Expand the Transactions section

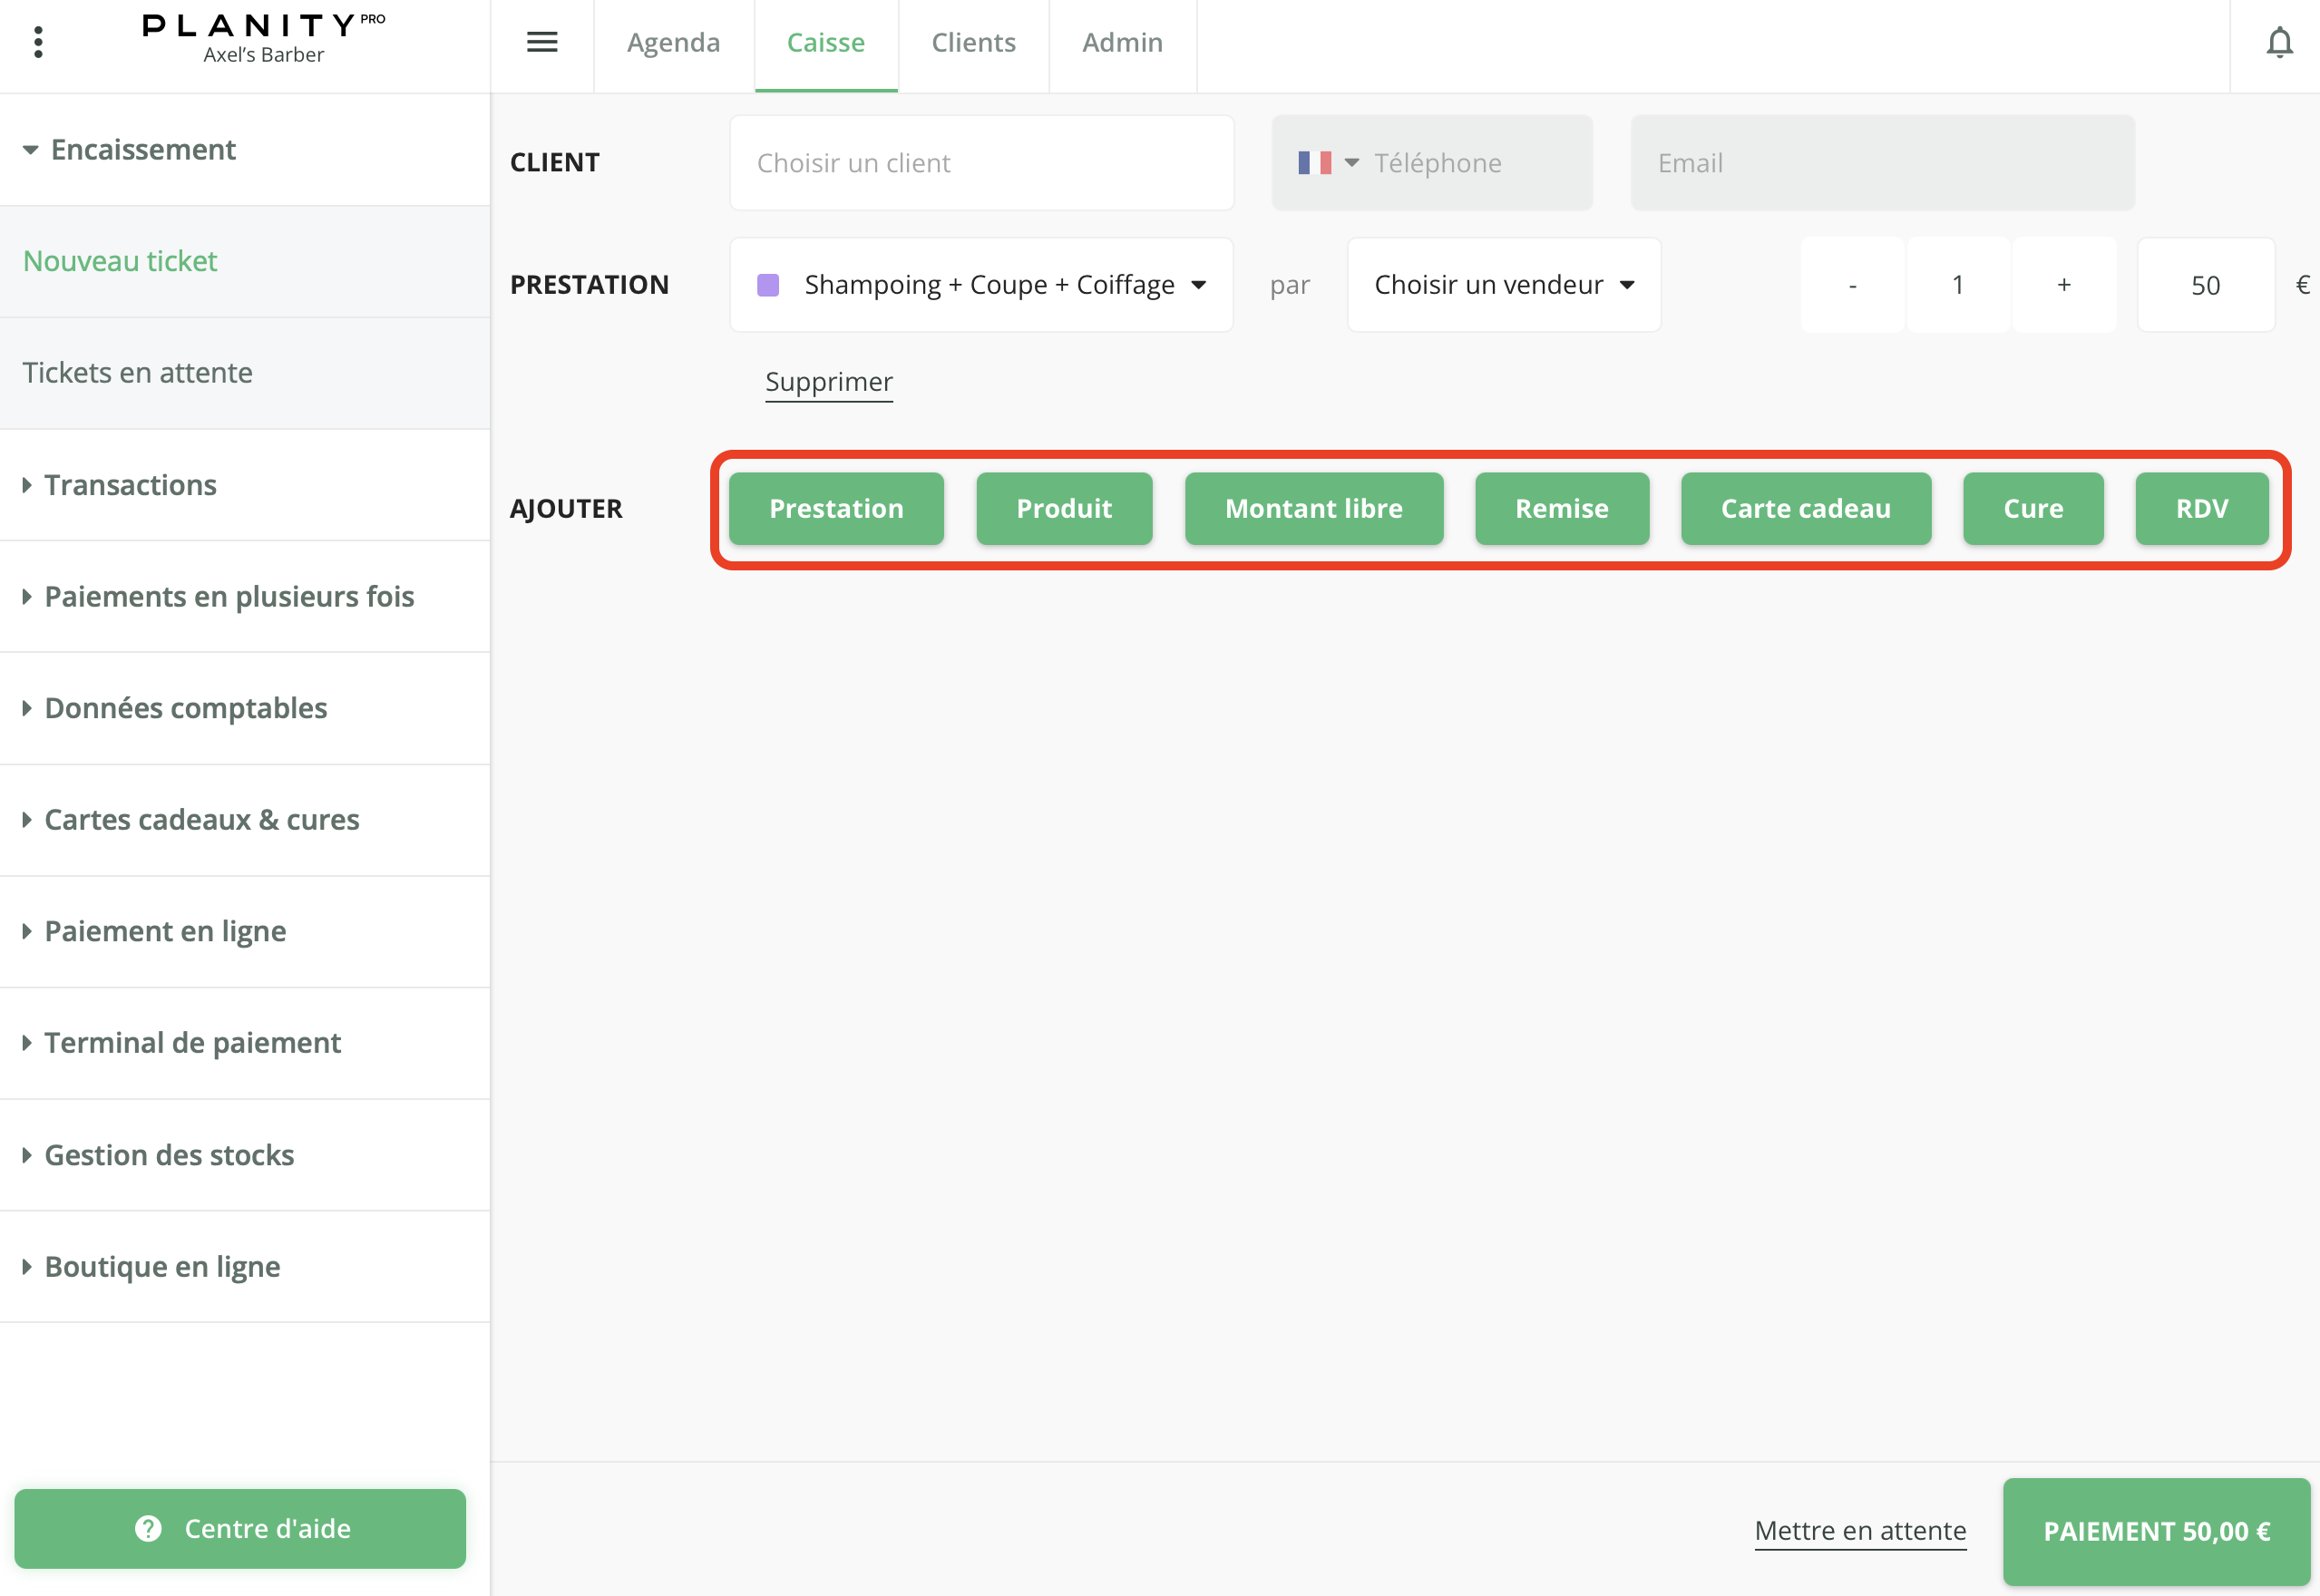pyautogui.click(x=130, y=485)
